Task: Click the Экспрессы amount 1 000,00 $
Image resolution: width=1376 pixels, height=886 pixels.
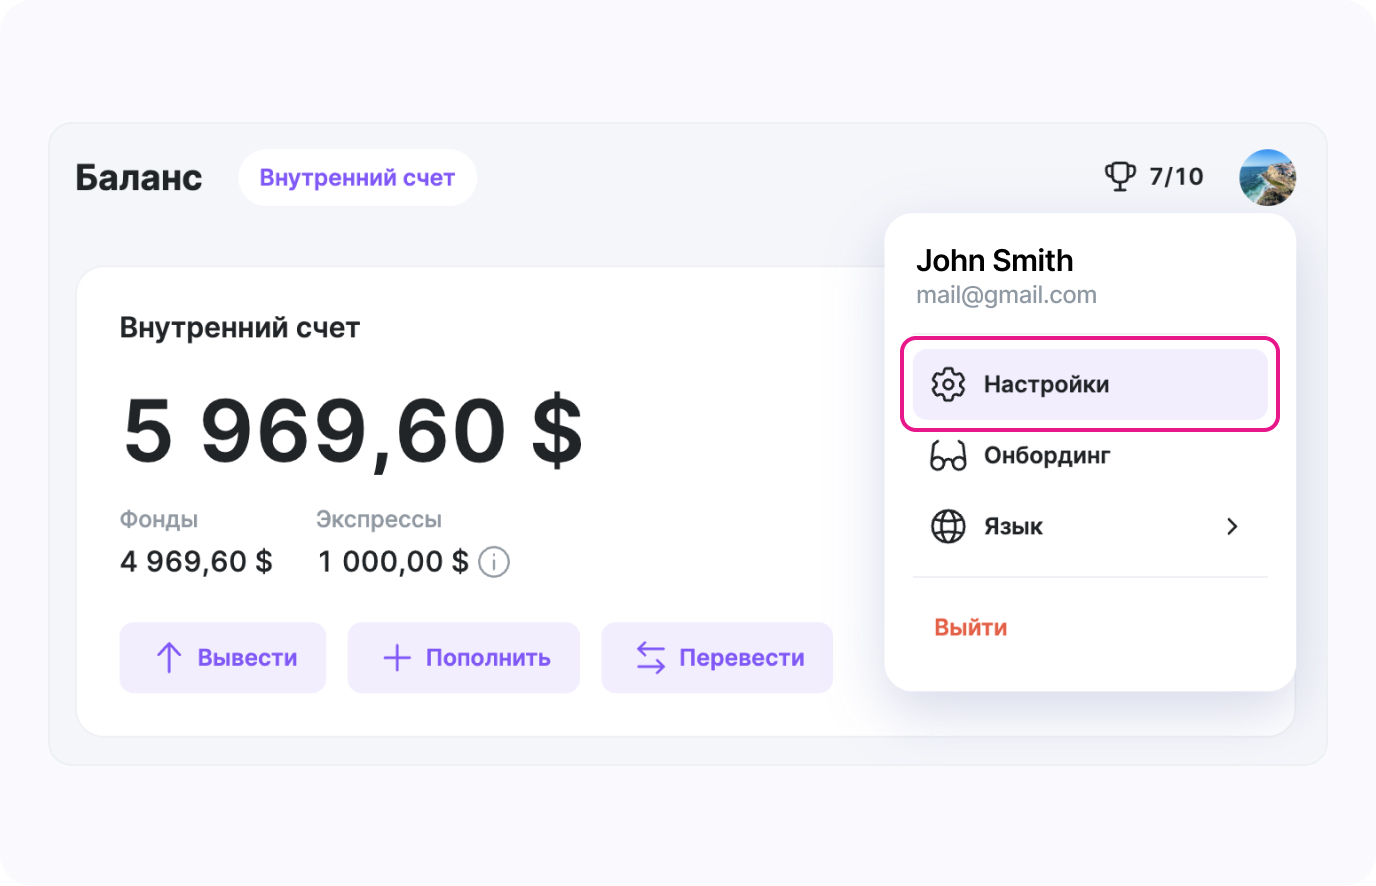Action: (393, 562)
